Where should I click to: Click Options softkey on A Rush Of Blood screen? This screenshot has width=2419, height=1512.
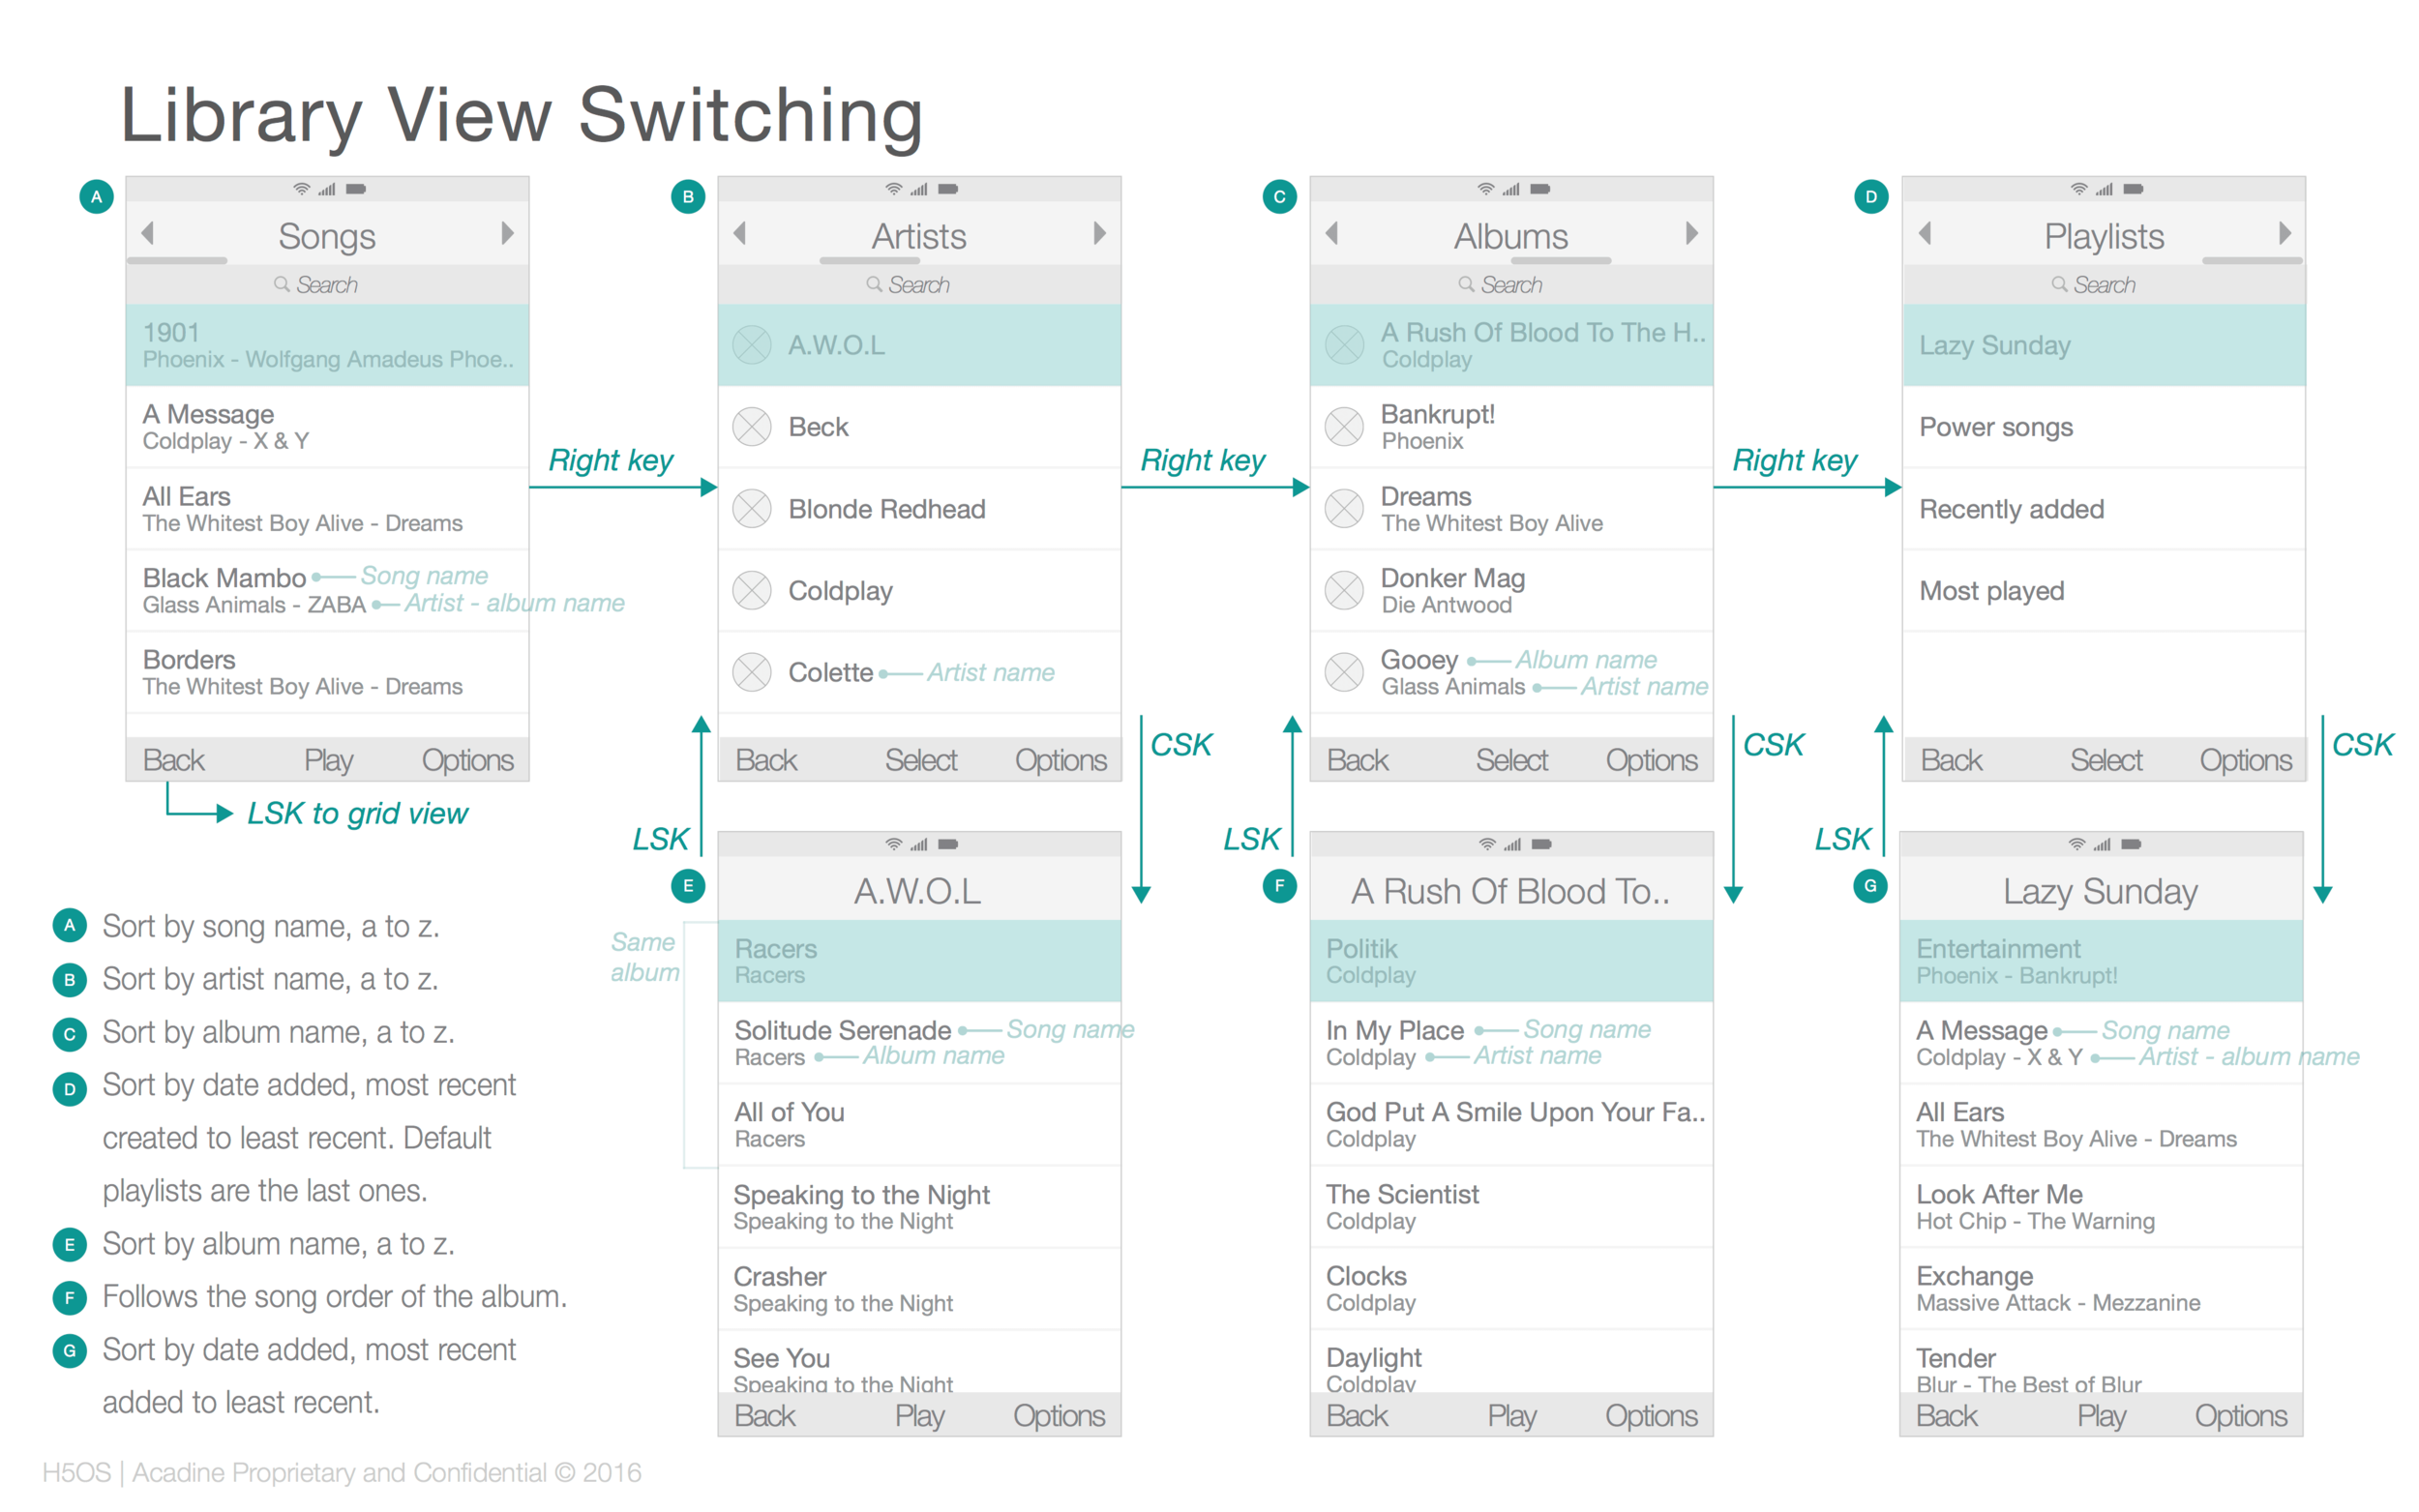tap(1650, 1415)
